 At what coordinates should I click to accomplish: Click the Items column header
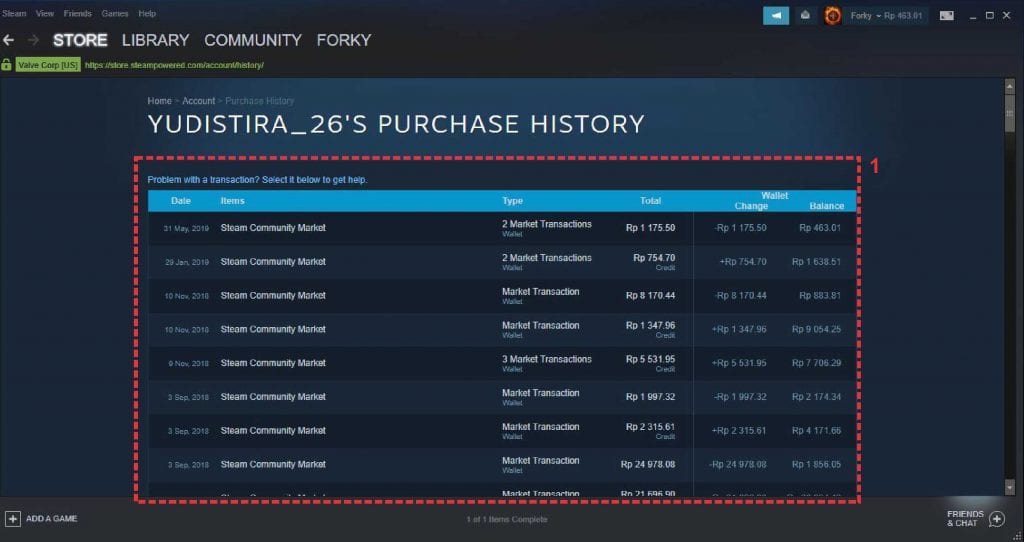click(232, 201)
